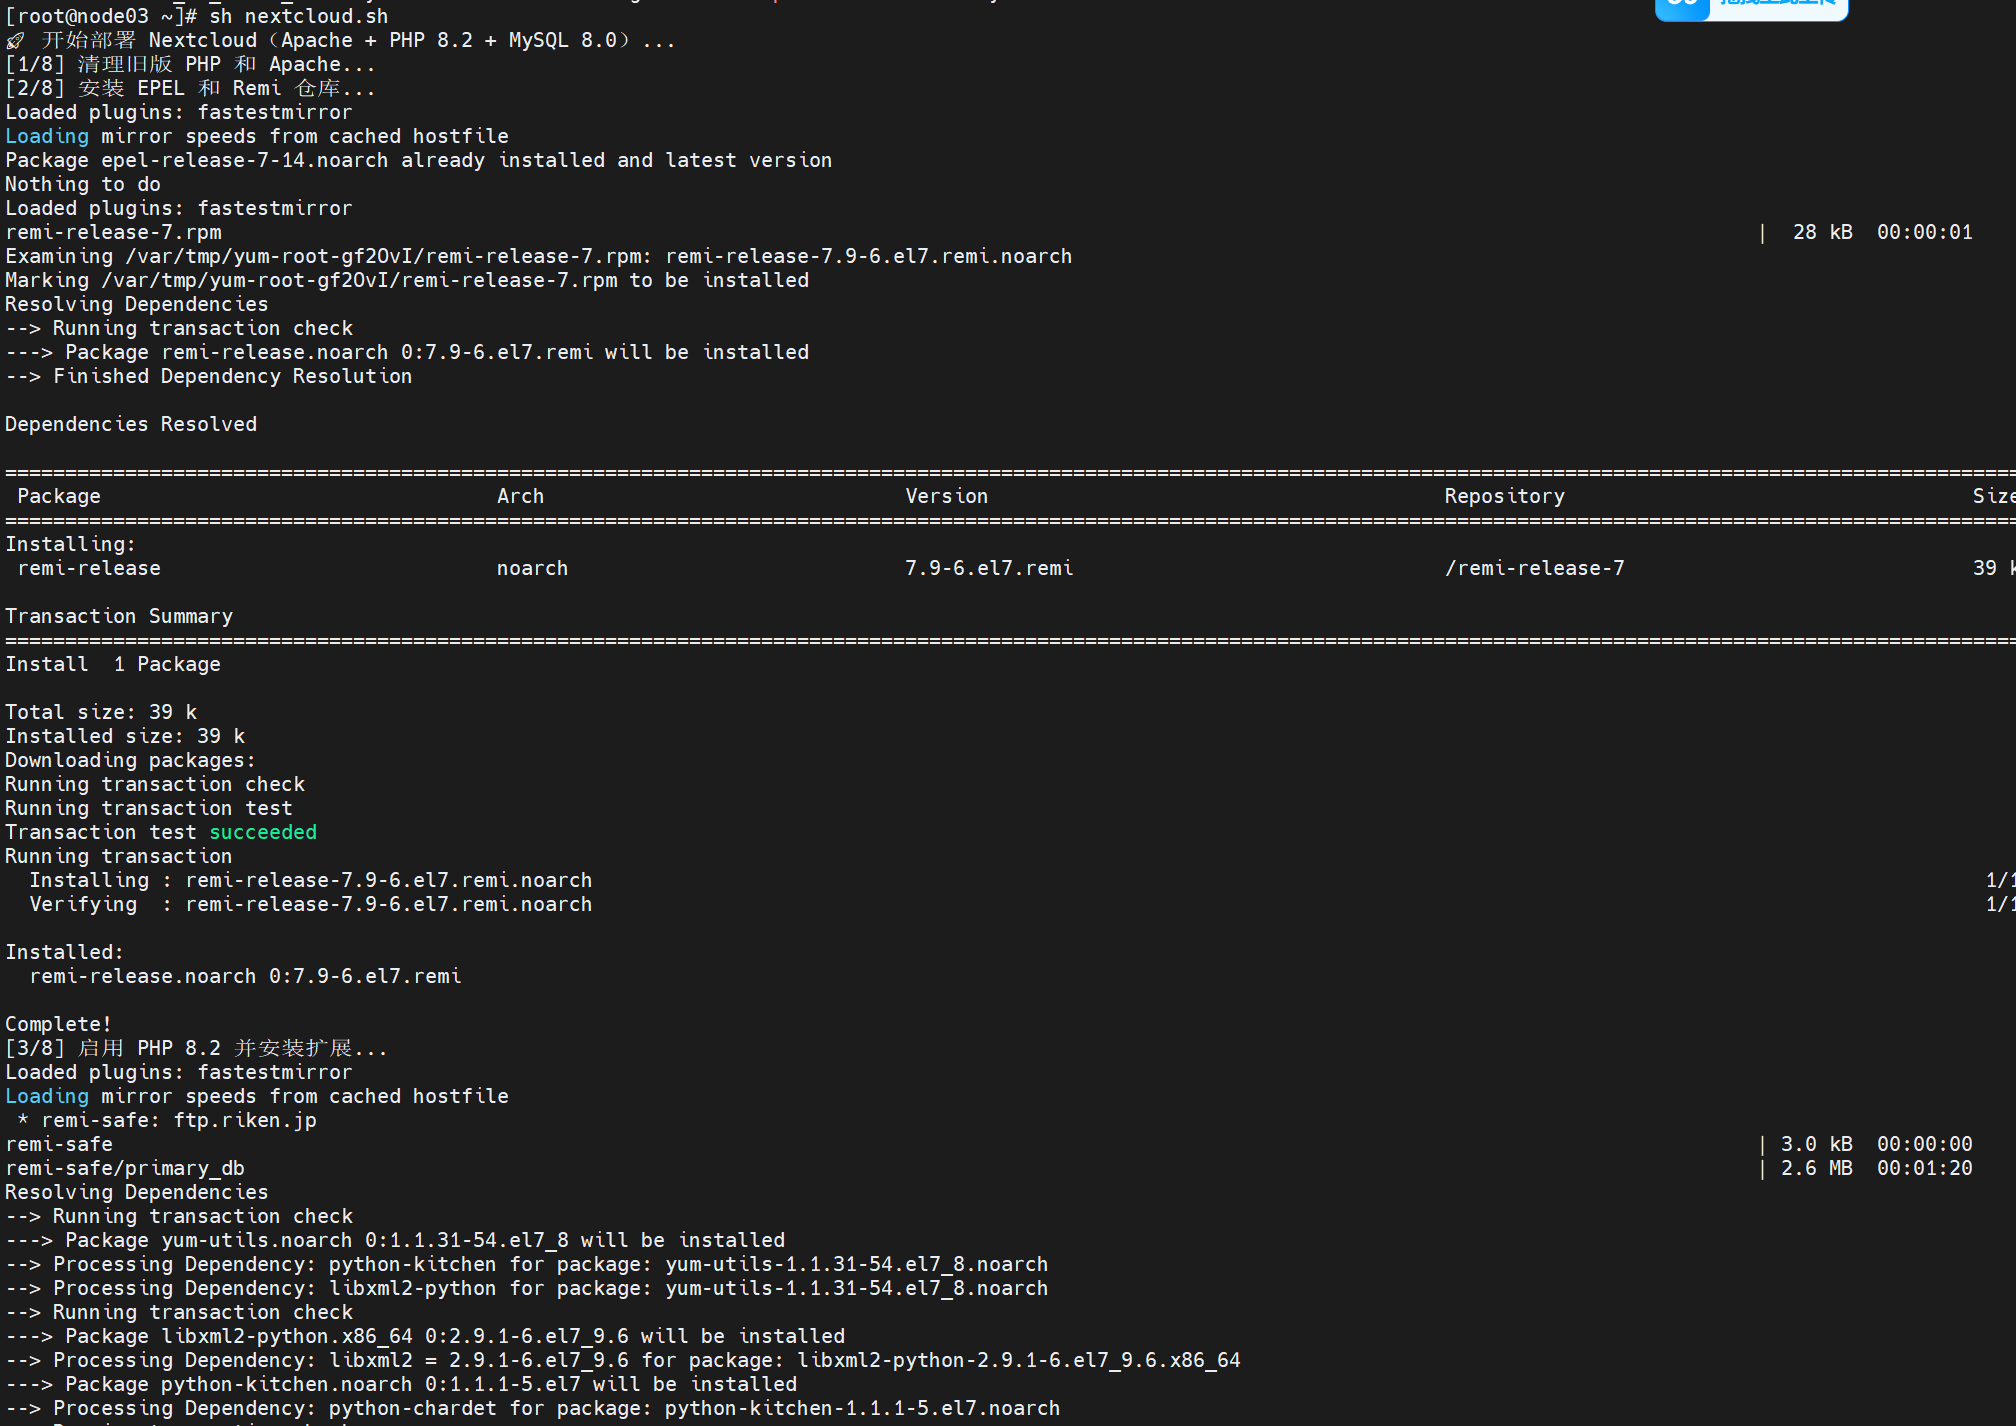This screenshot has height=1426, width=2016.
Task: Click the "Complete!" line
Action: pos(58,1024)
